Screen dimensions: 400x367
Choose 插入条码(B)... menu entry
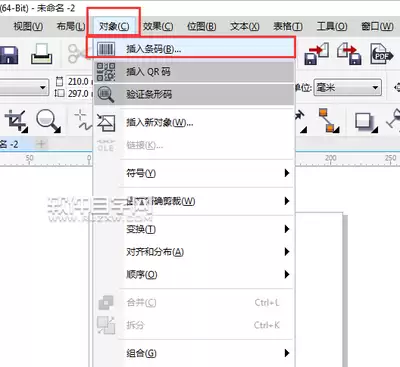[194, 49]
